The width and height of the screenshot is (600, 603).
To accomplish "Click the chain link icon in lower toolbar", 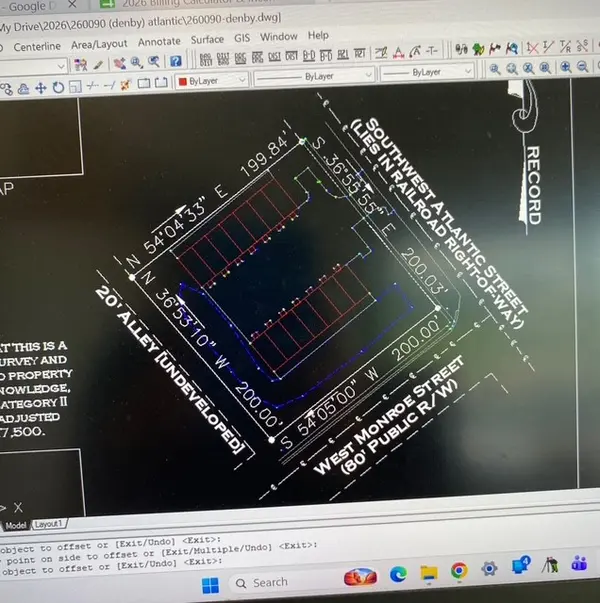I will pos(6,90).
